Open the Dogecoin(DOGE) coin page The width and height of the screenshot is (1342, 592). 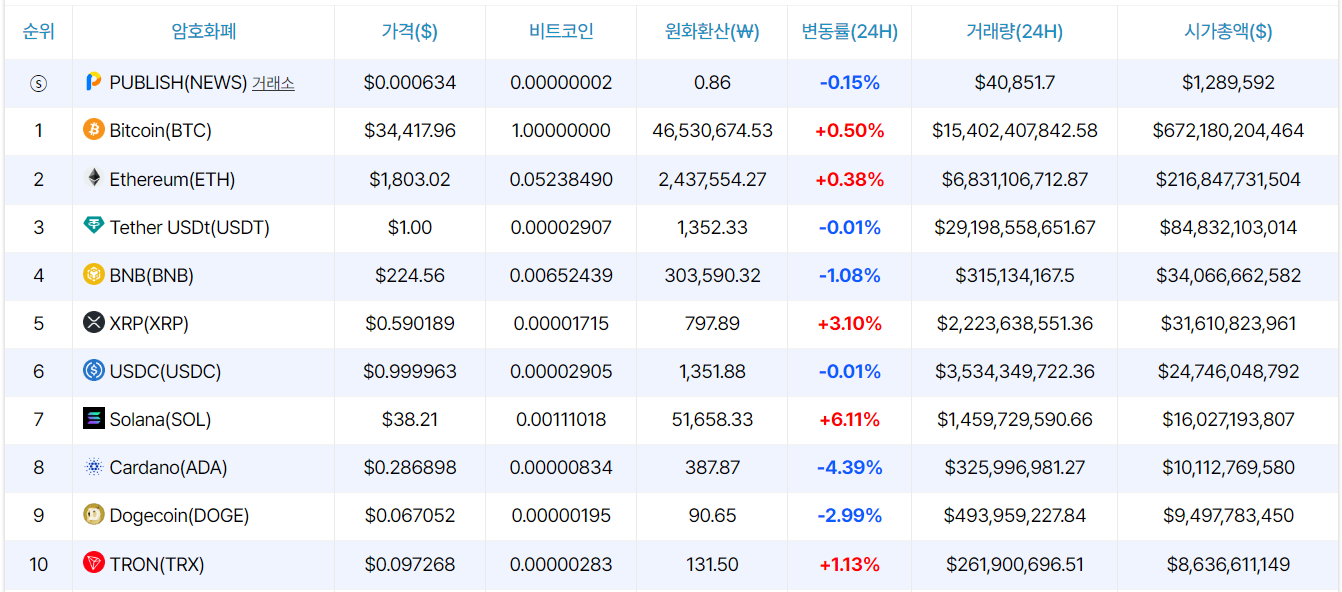pyautogui.click(x=179, y=515)
